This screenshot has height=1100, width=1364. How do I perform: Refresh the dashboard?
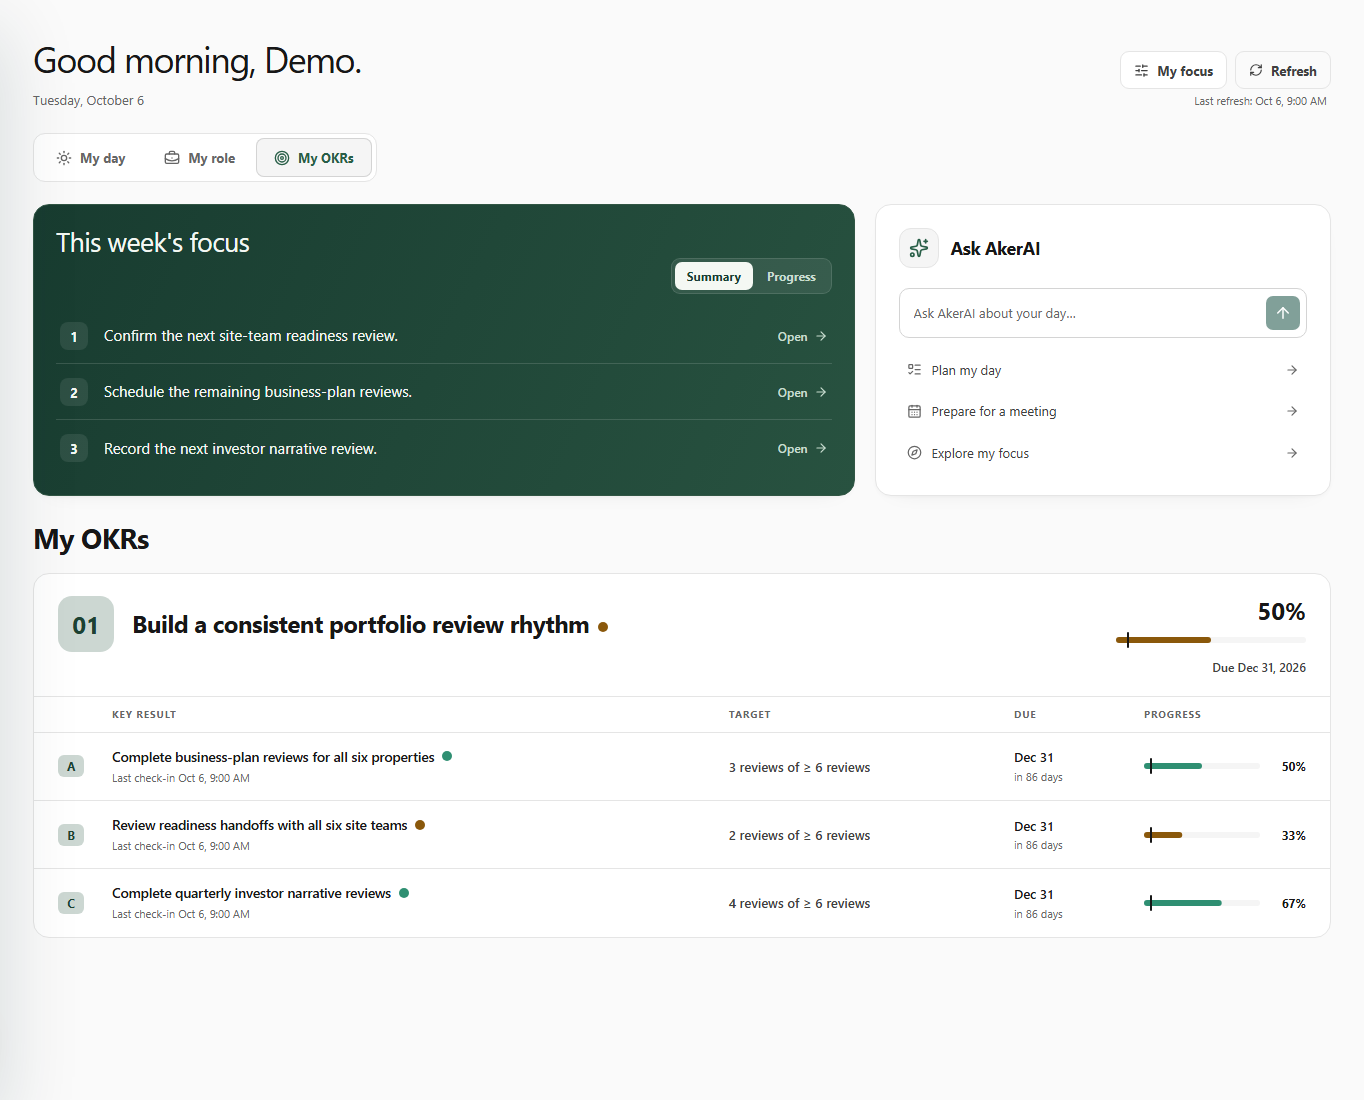1283,71
